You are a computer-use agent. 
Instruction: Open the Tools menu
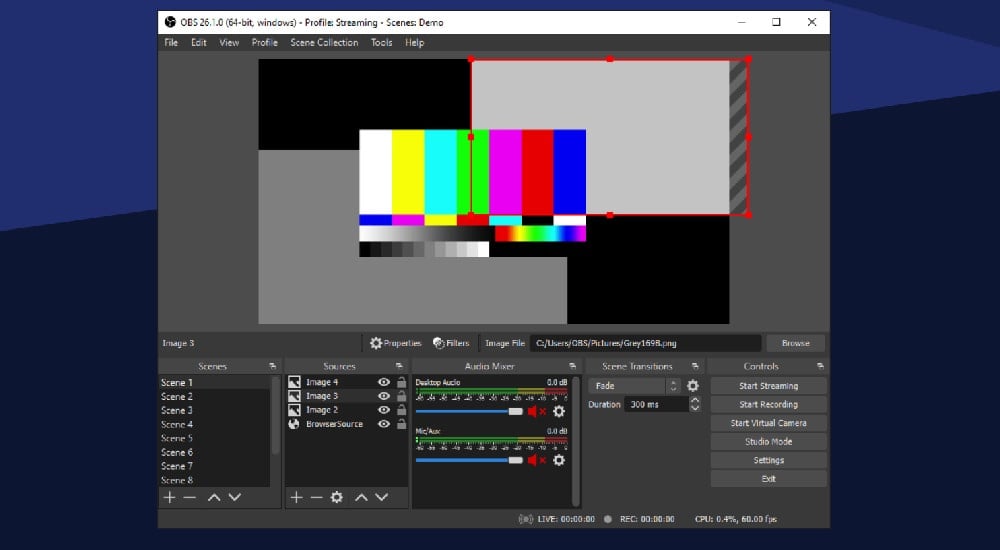[381, 43]
